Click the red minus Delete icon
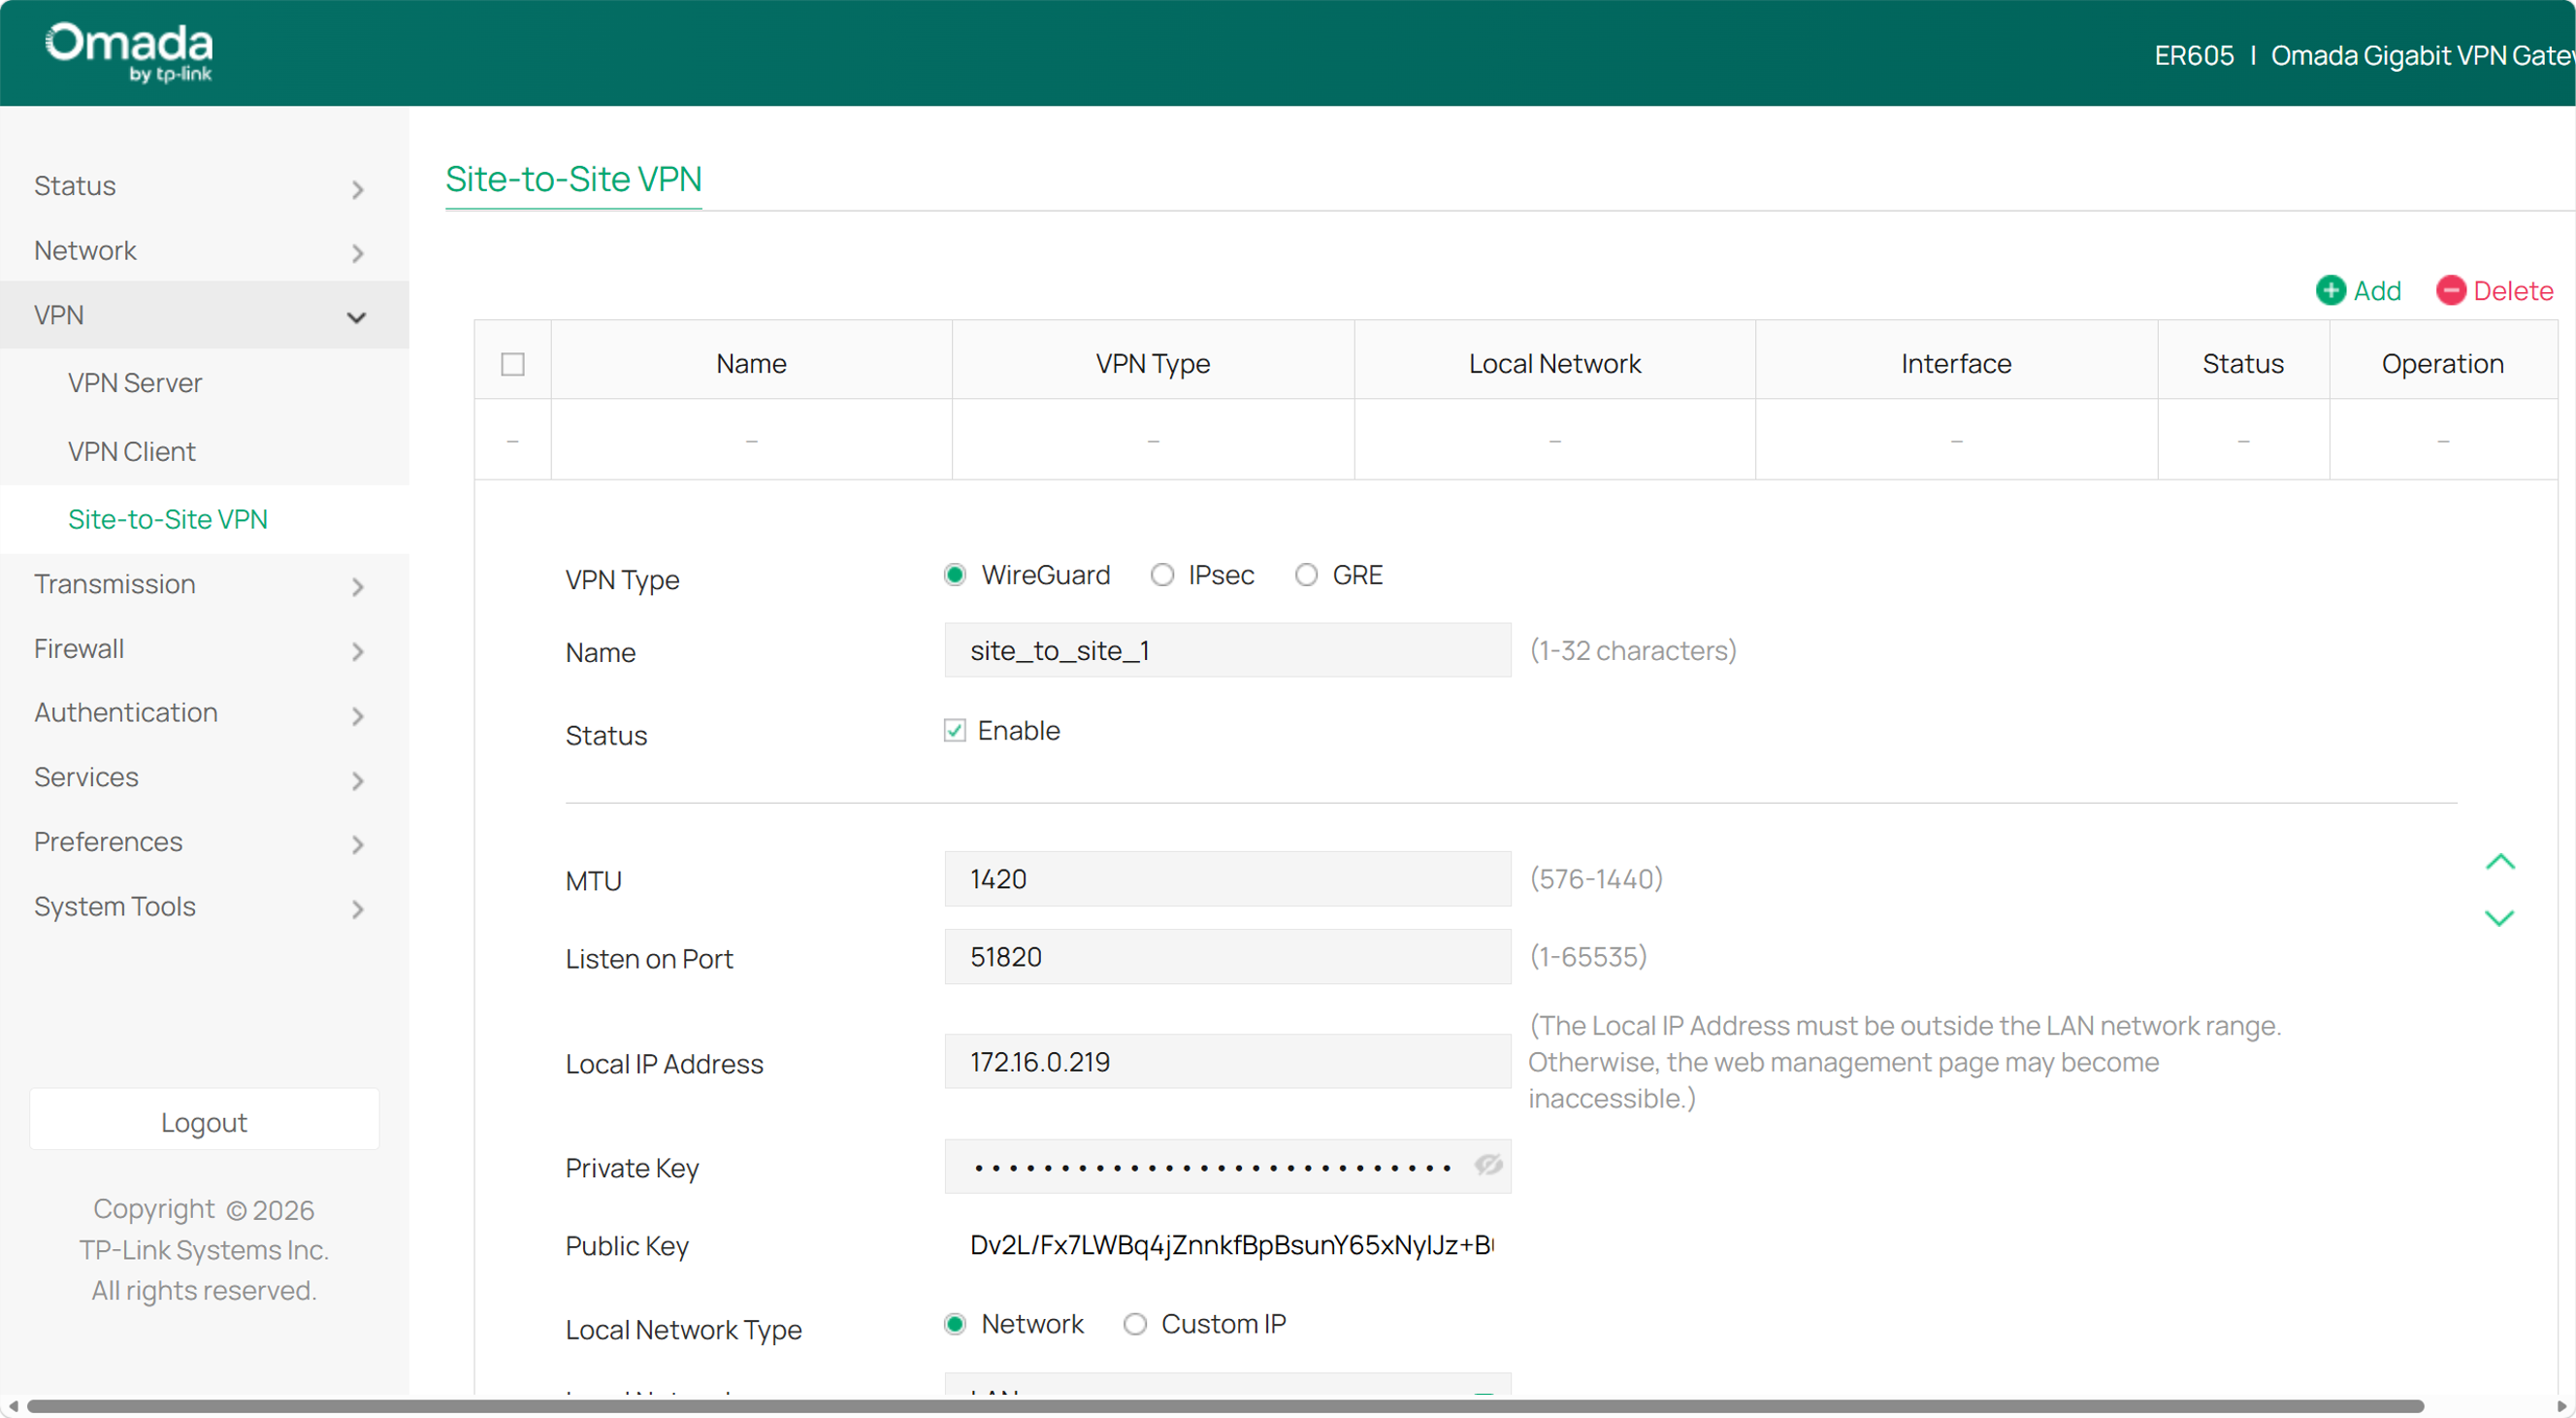This screenshot has height=1418, width=2576. tap(2450, 291)
